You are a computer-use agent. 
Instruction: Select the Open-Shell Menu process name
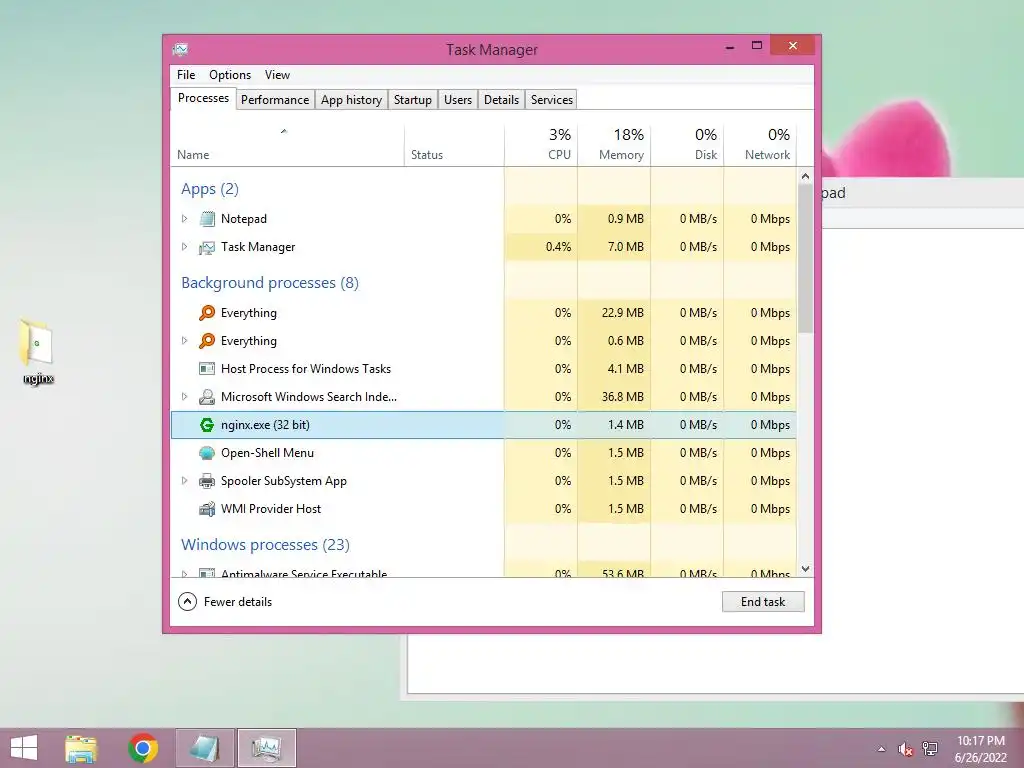click(267, 453)
